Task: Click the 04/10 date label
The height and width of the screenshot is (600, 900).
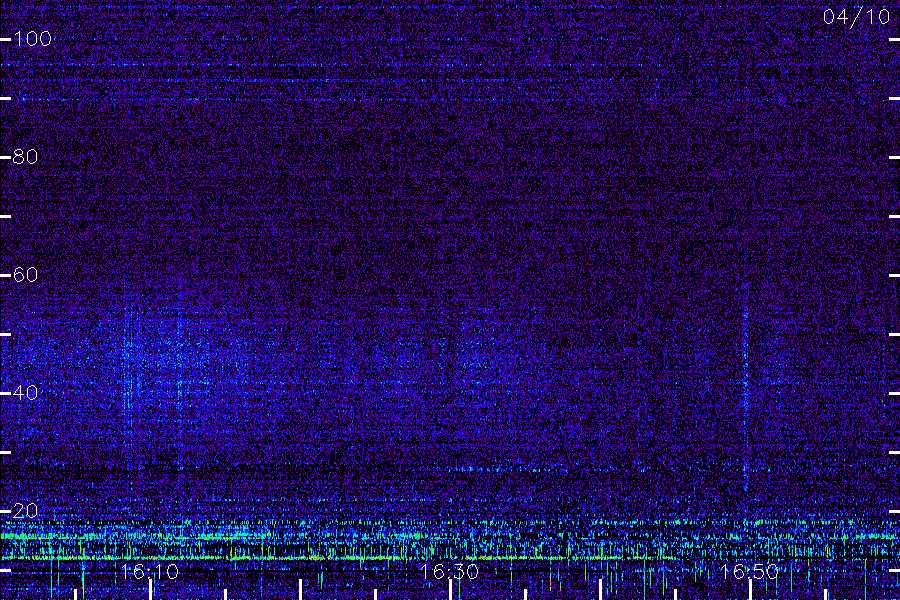Action: (856, 17)
